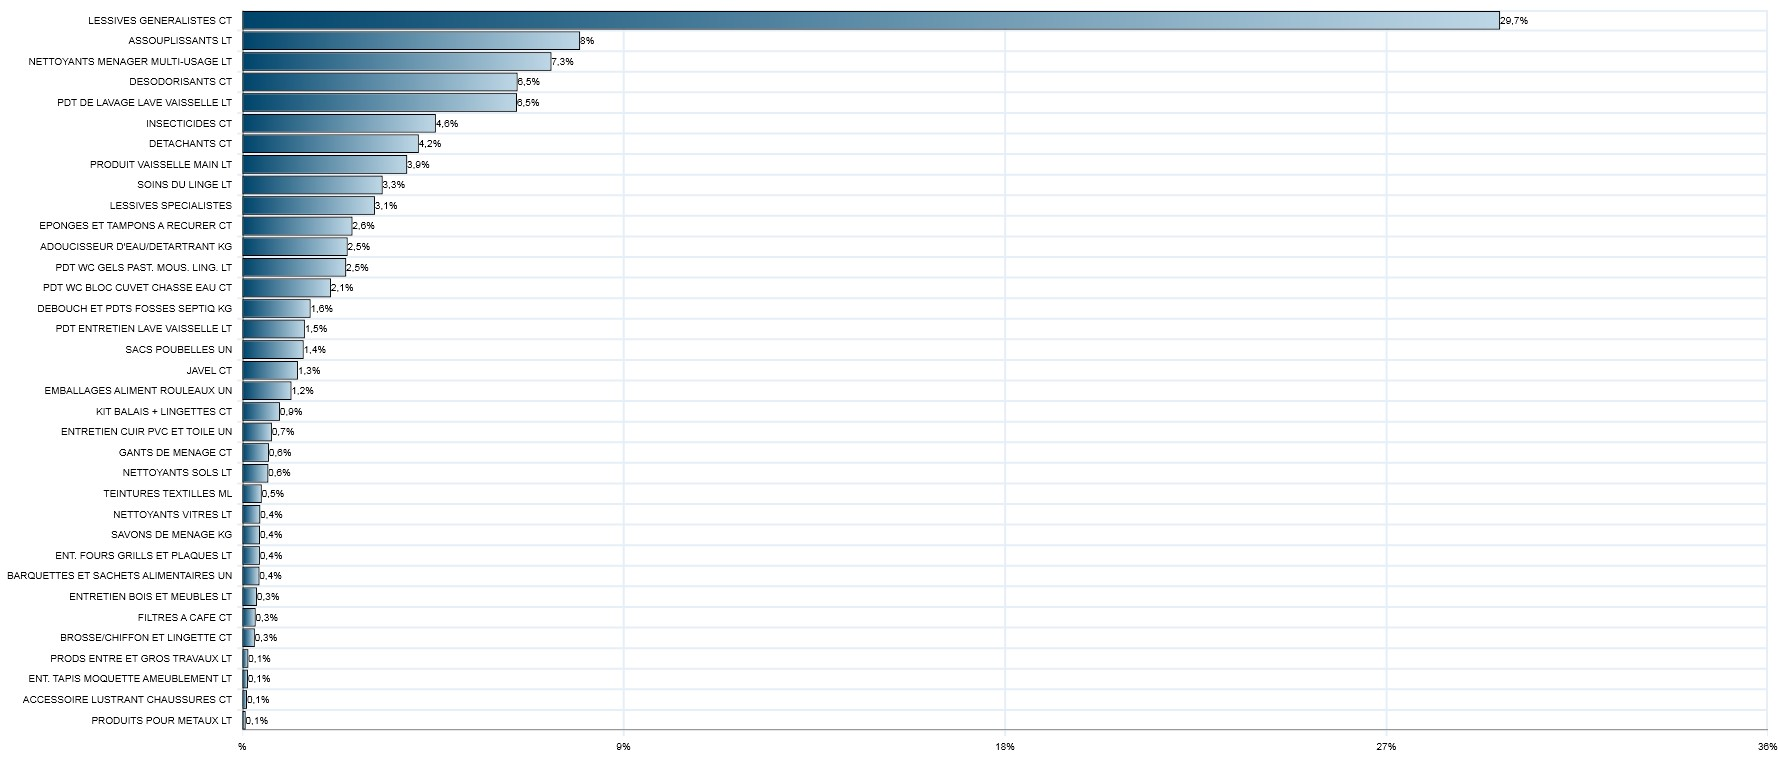Screen dimensions: 1778x762
Task: Click the label 'BROSSE/CHIFFON ET LINGETTE CT'
Action: pos(146,637)
